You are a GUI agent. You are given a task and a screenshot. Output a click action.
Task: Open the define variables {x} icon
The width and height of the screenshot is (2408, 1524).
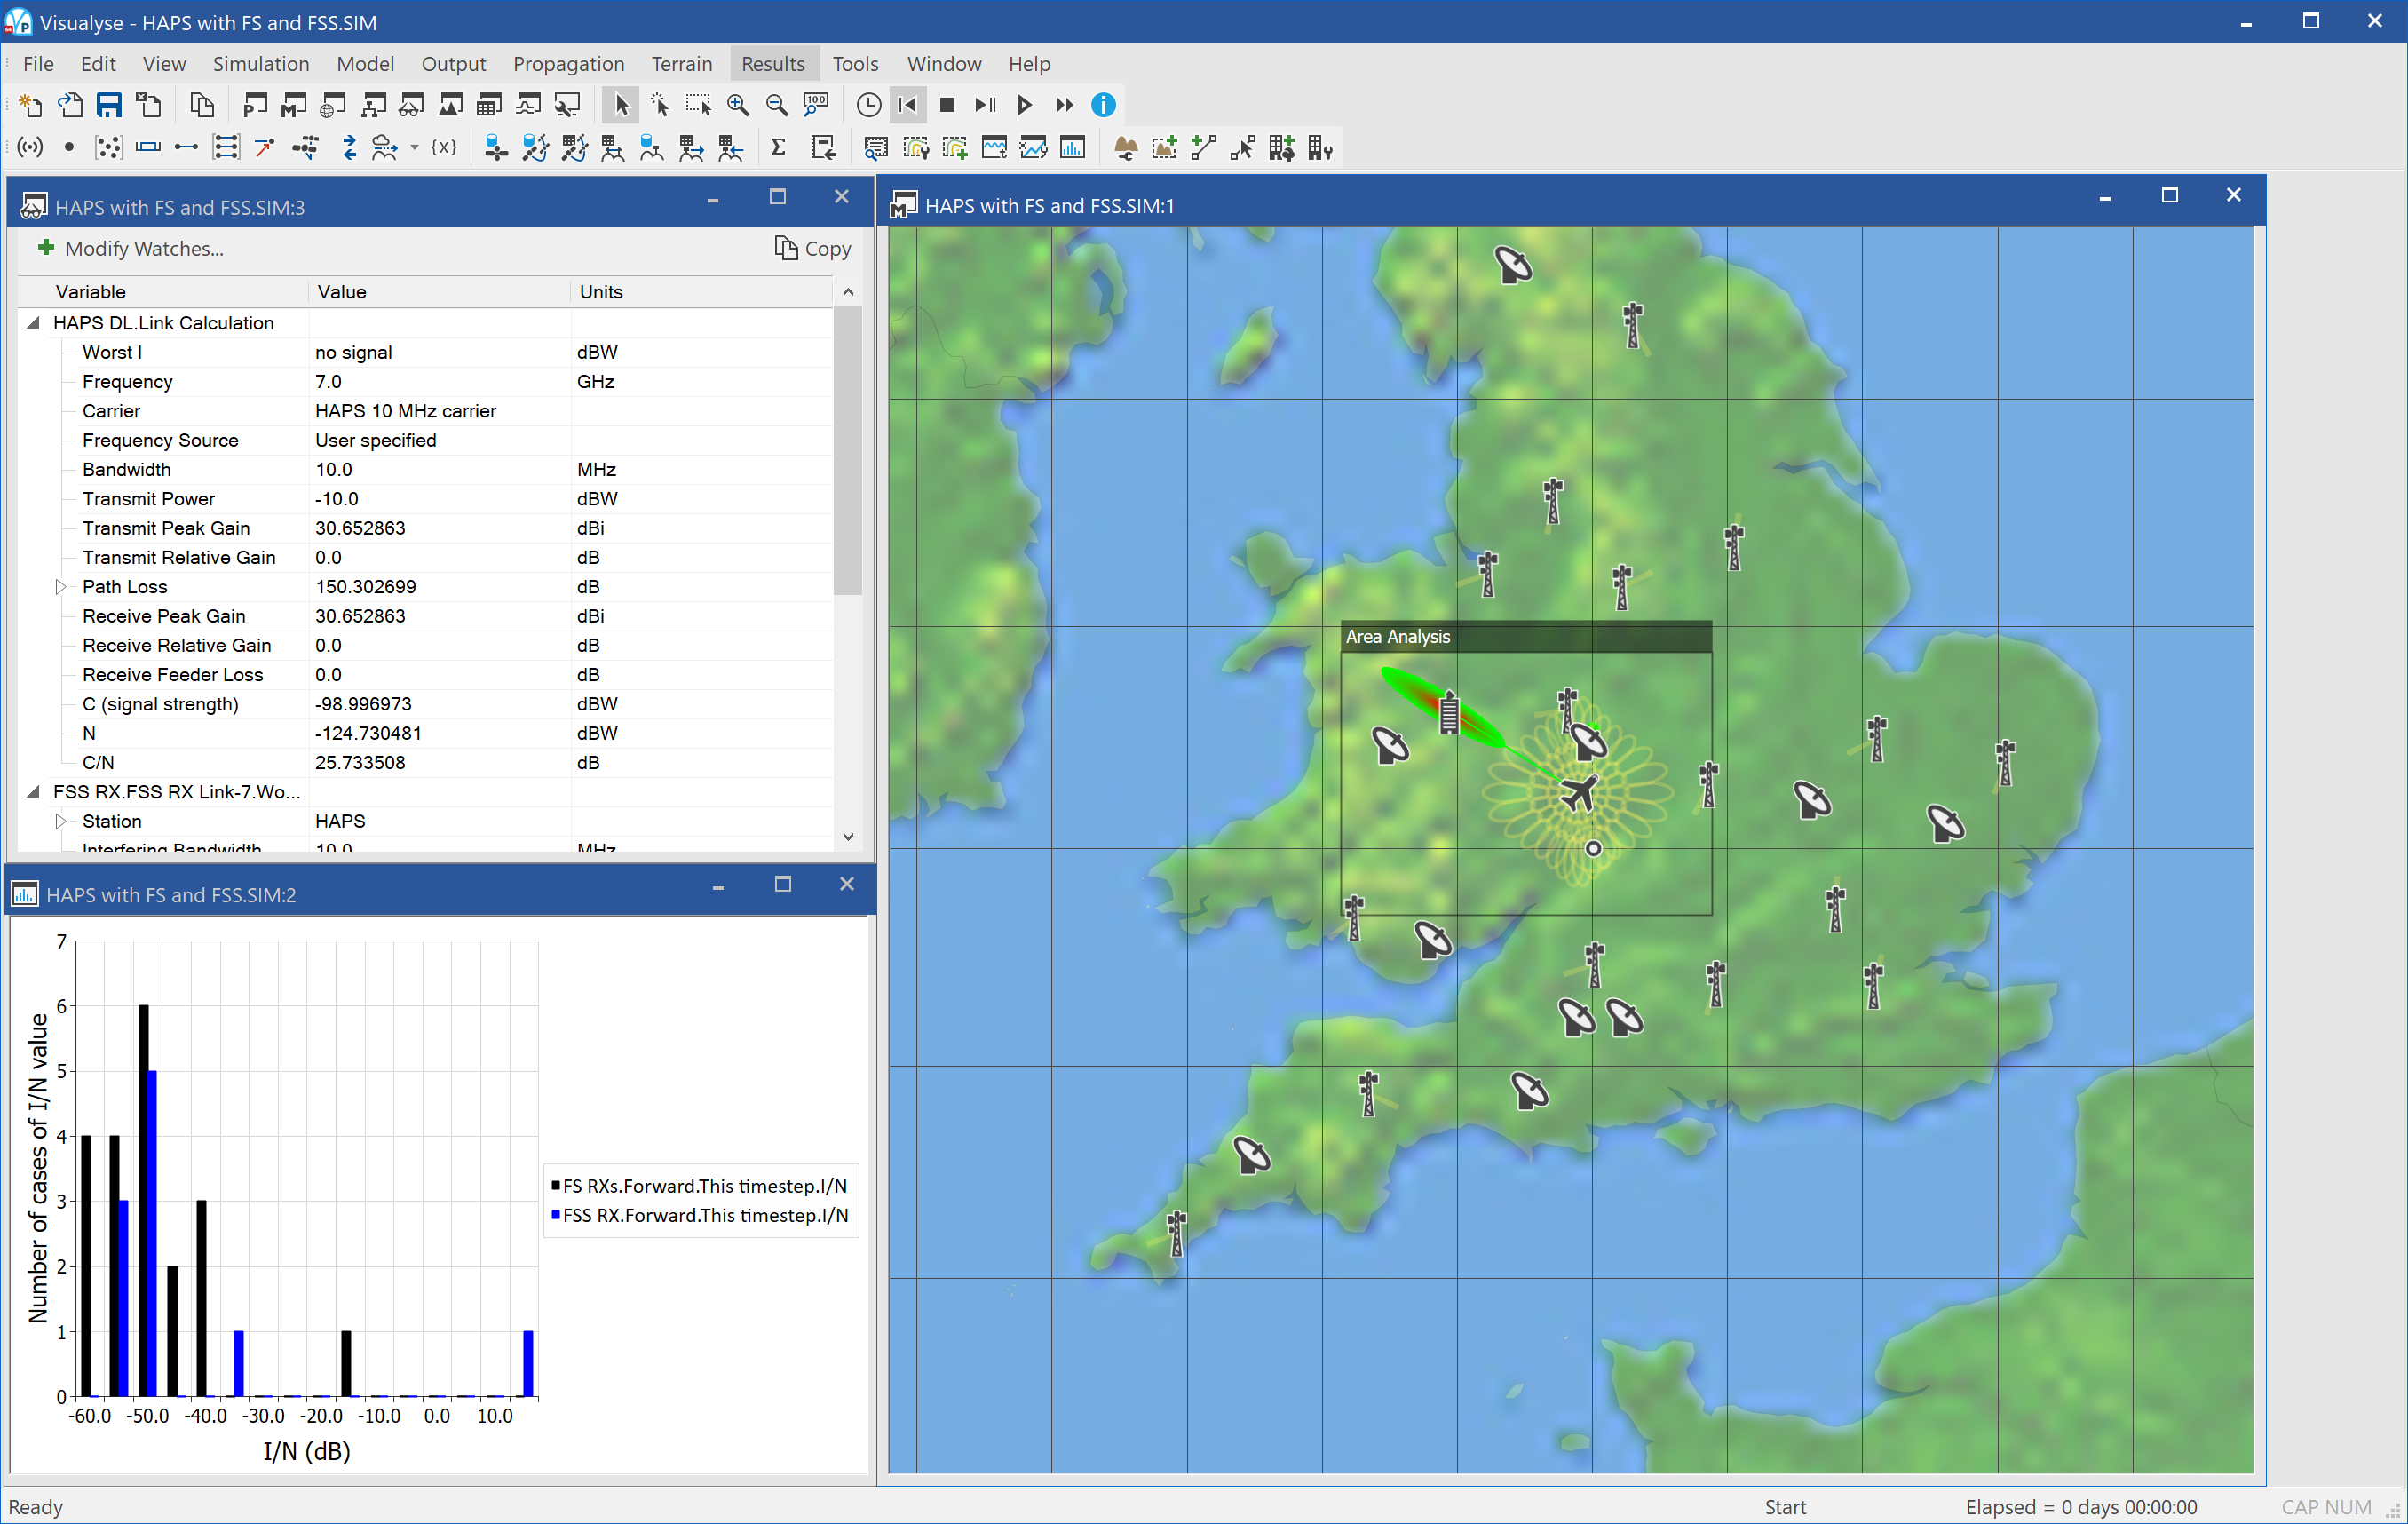[443, 148]
